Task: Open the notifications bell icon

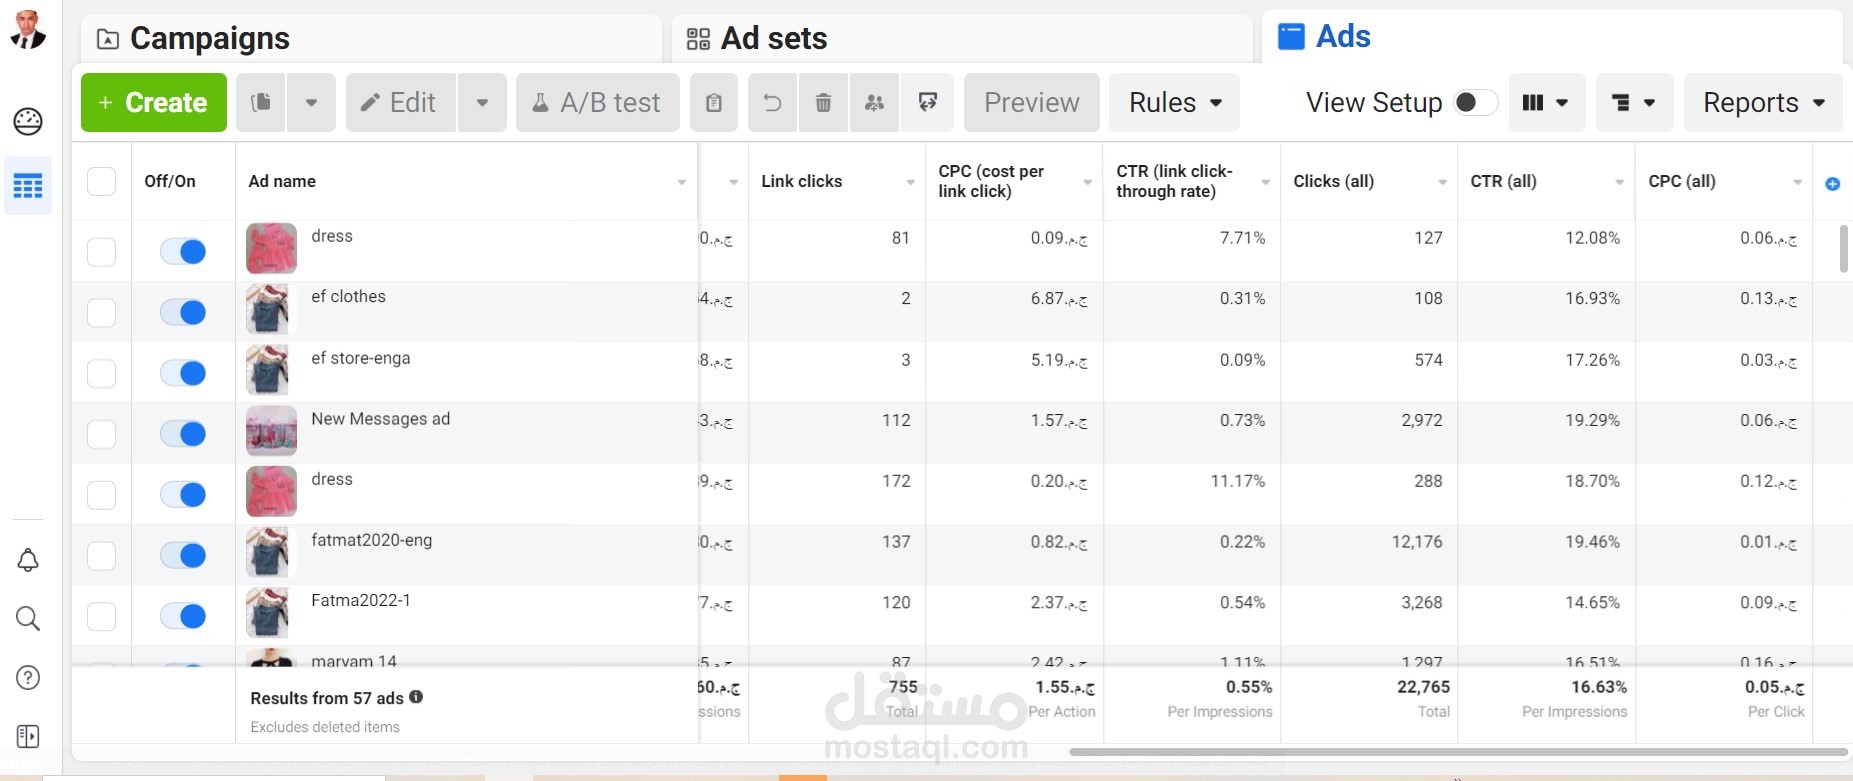Action: (x=28, y=560)
